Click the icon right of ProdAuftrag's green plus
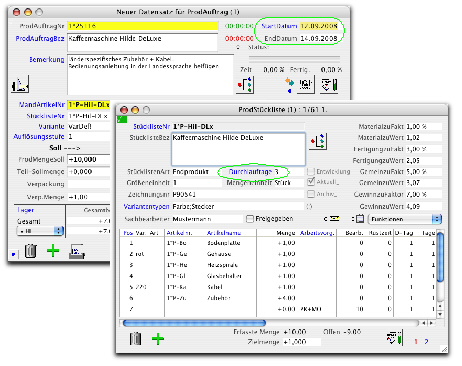Screen dimensions: 462x366 (77, 251)
